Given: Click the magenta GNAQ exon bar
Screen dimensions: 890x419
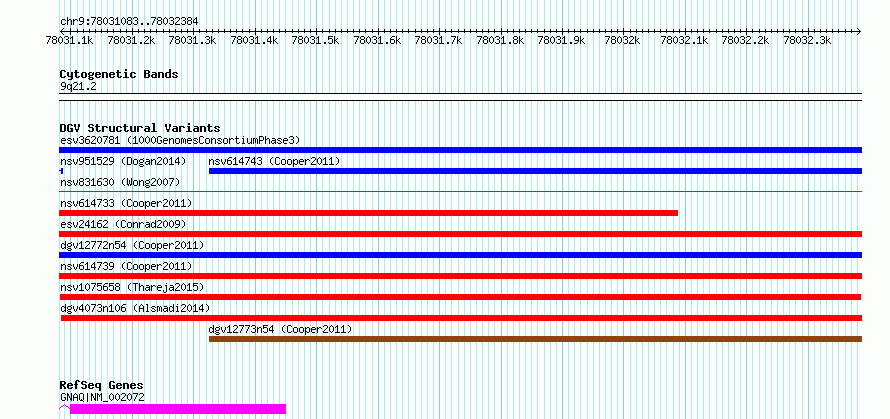Looking at the screenshot, I should (178, 409).
